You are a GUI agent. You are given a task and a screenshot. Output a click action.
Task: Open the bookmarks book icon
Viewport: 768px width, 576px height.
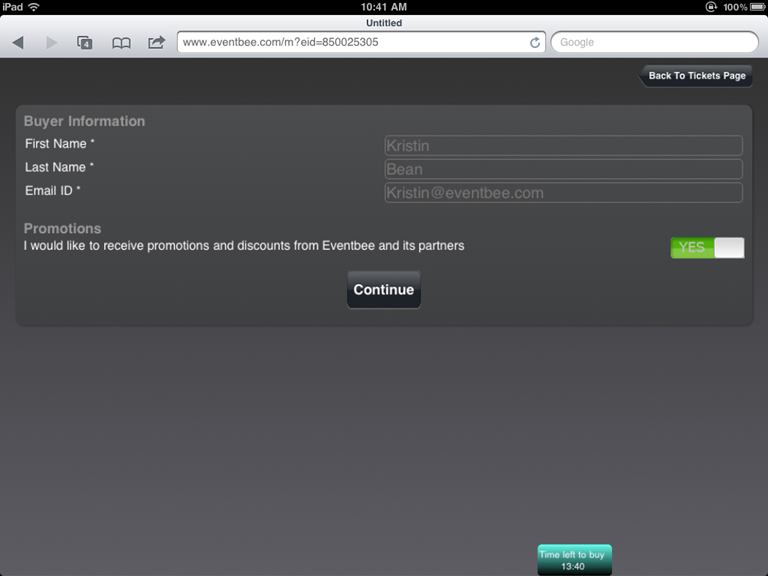(121, 43)
